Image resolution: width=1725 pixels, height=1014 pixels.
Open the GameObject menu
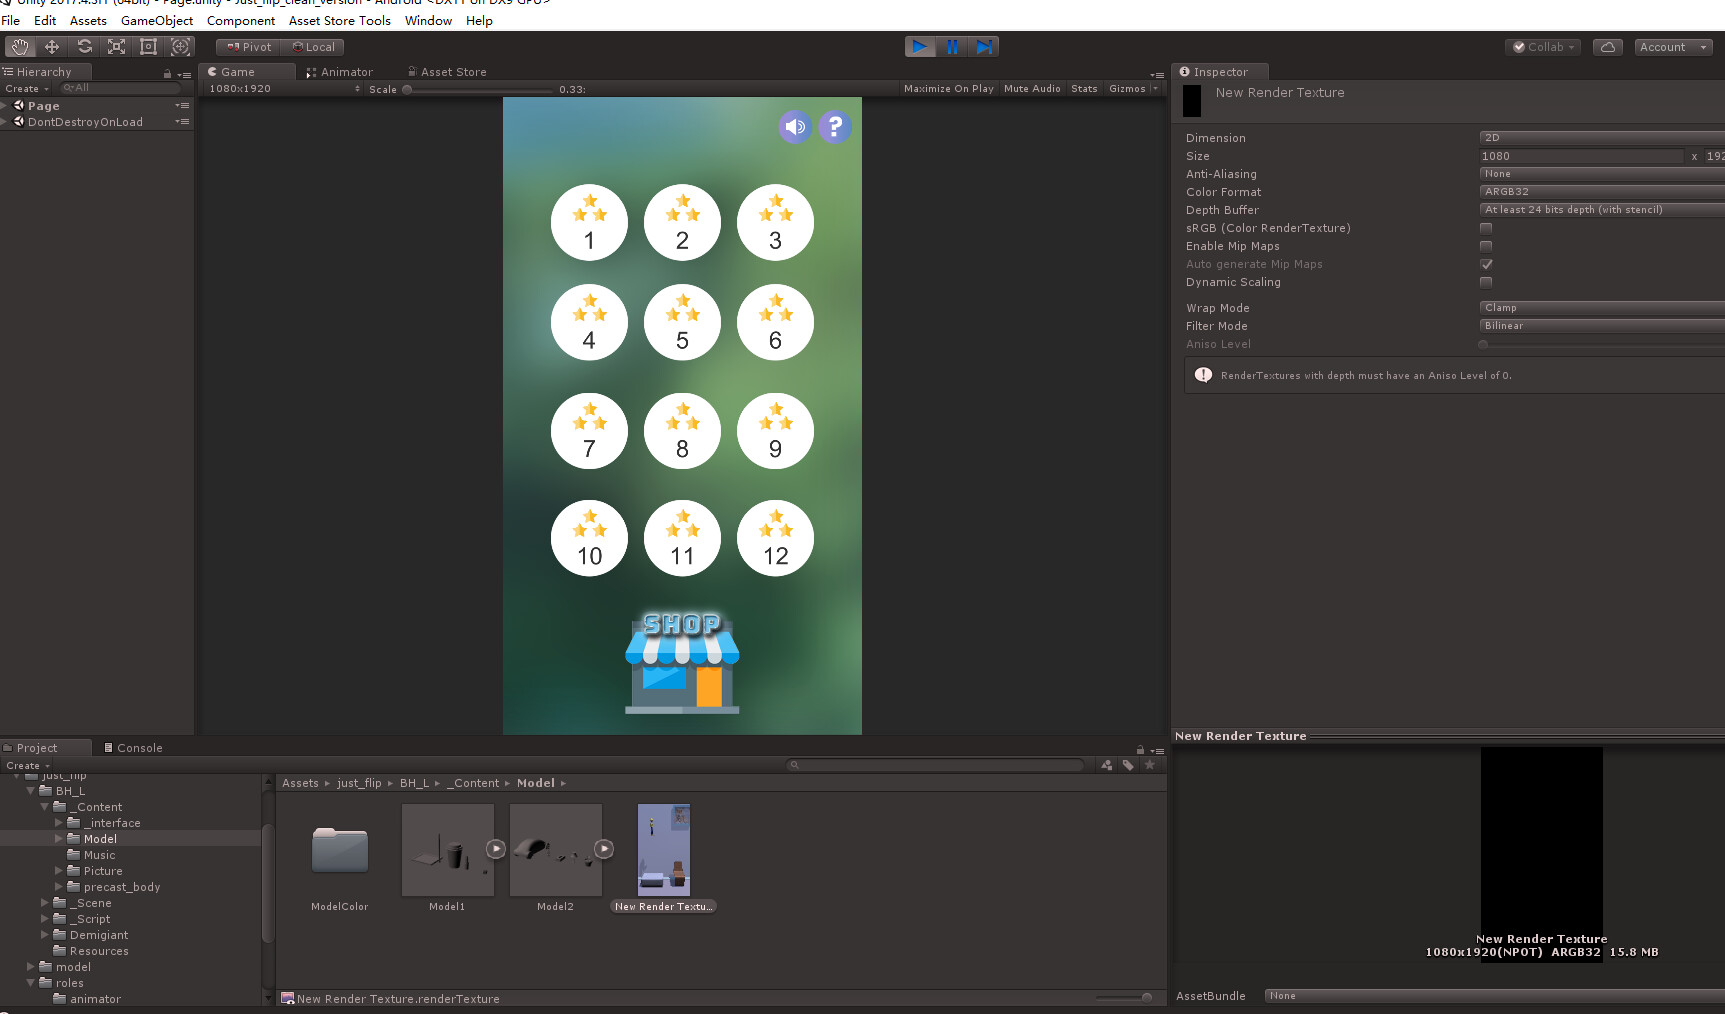[x=157, y=20]
